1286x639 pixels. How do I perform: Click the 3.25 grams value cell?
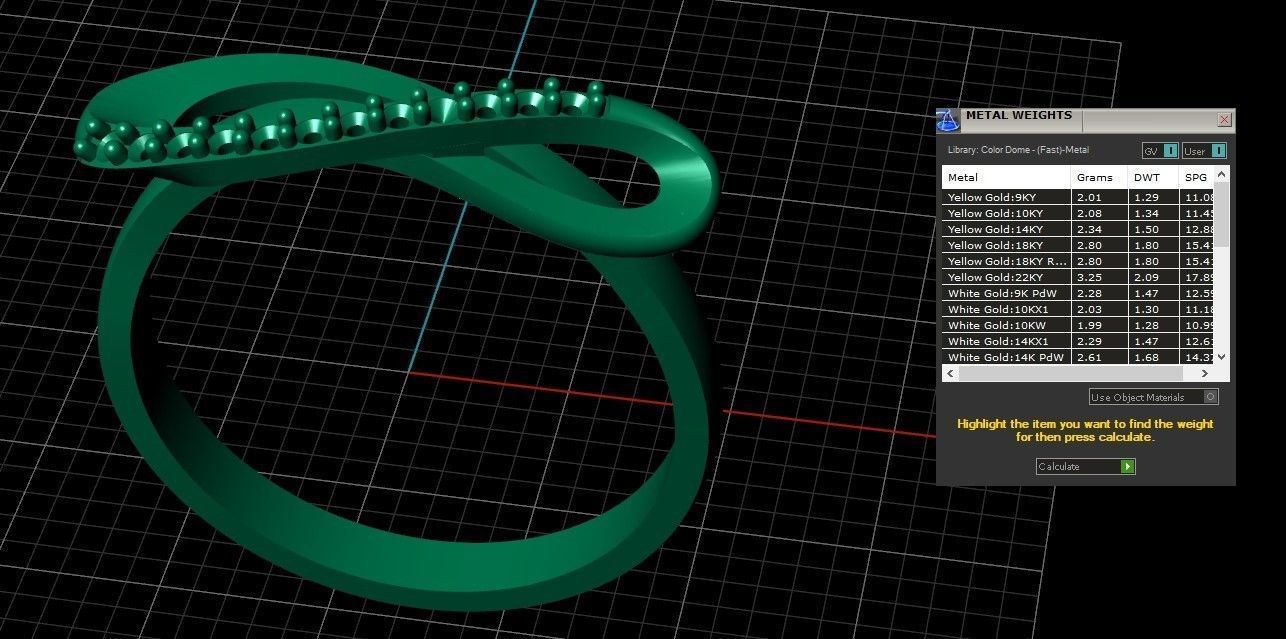tap(1100, 277)
